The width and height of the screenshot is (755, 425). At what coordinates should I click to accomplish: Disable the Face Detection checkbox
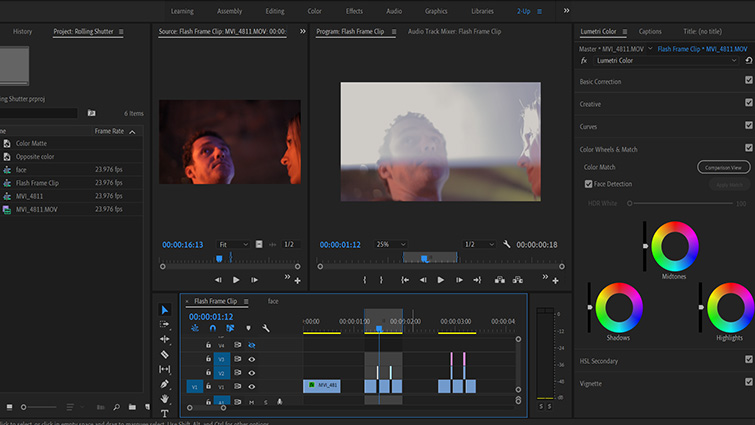tap(588, 184)
